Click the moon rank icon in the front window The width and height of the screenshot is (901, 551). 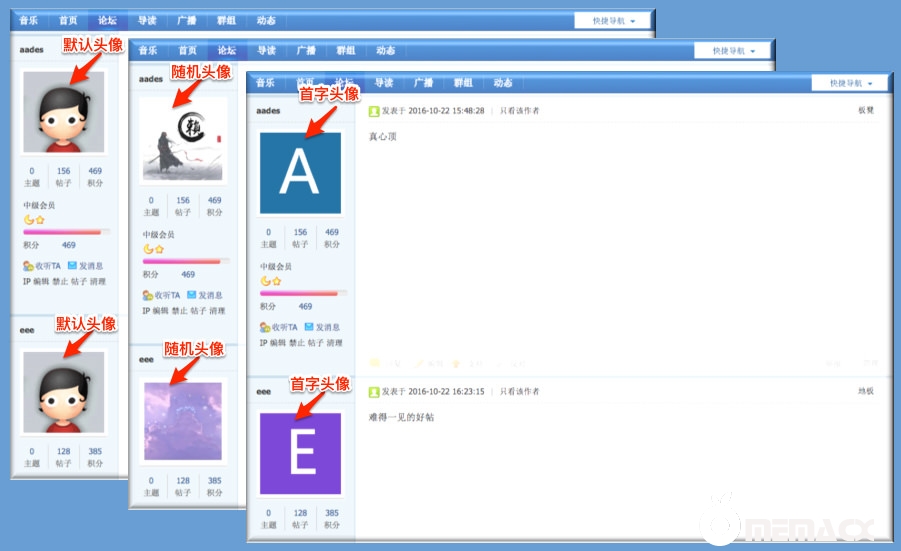click(x=266, y=281)
